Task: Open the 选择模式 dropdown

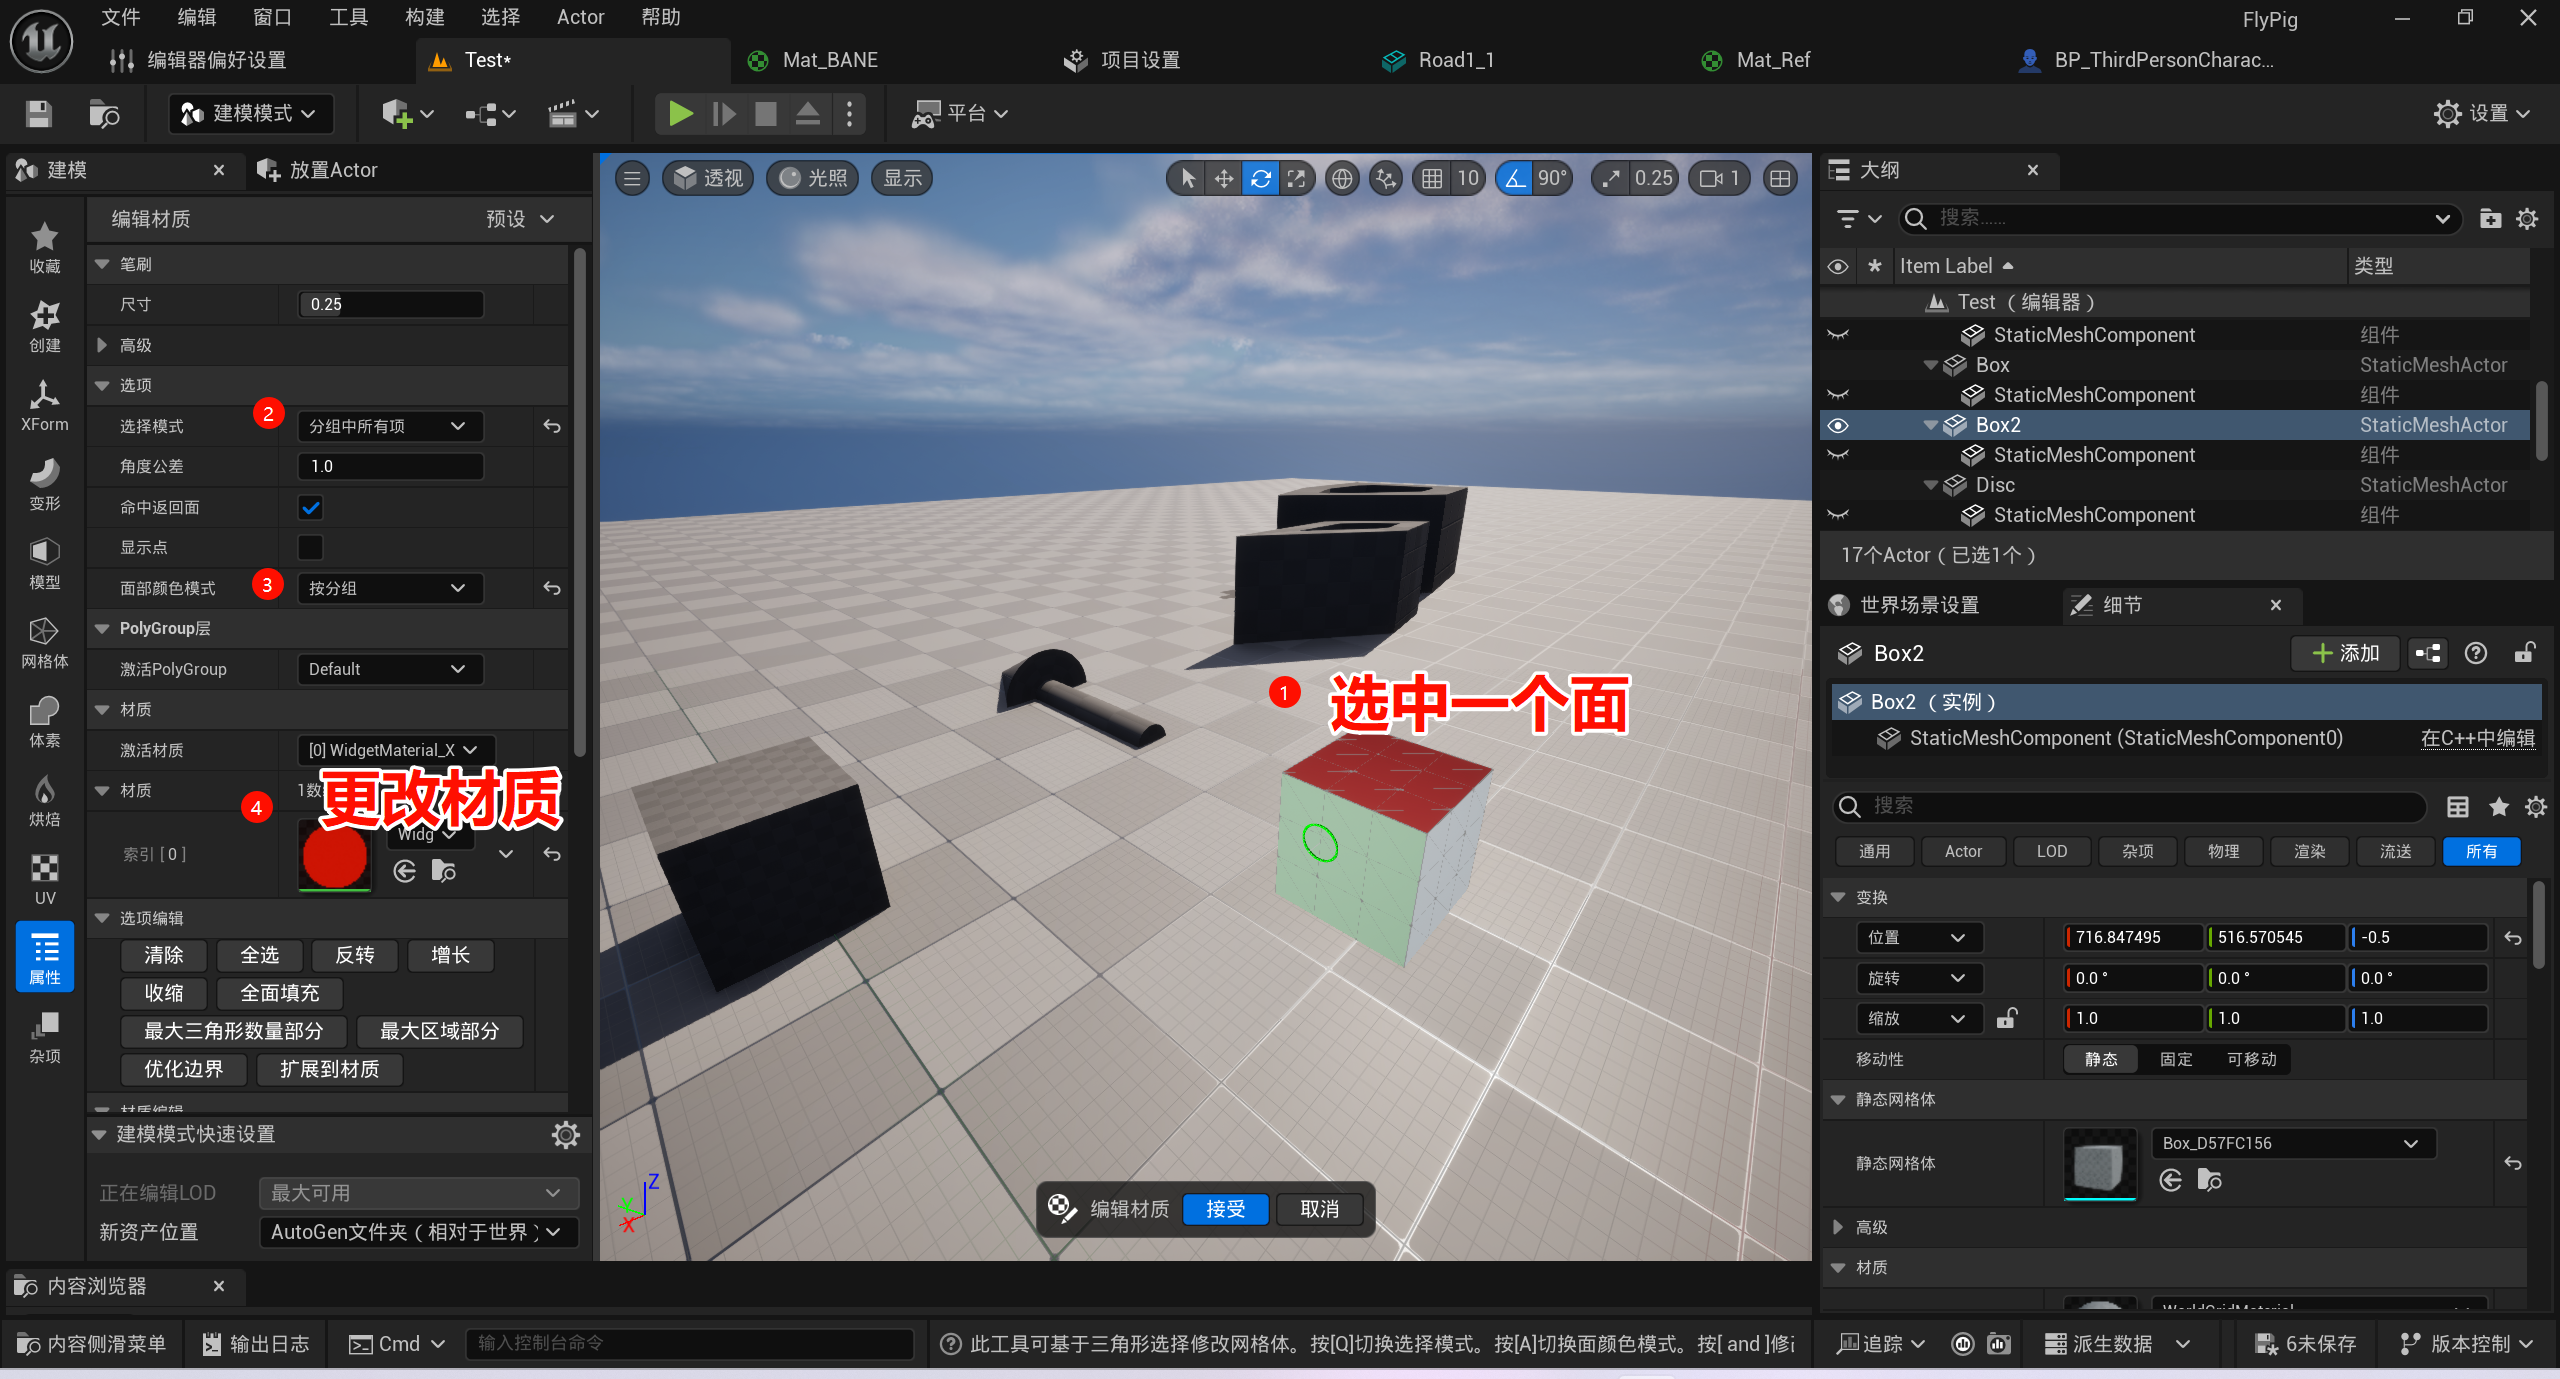Action: point(389,426)
